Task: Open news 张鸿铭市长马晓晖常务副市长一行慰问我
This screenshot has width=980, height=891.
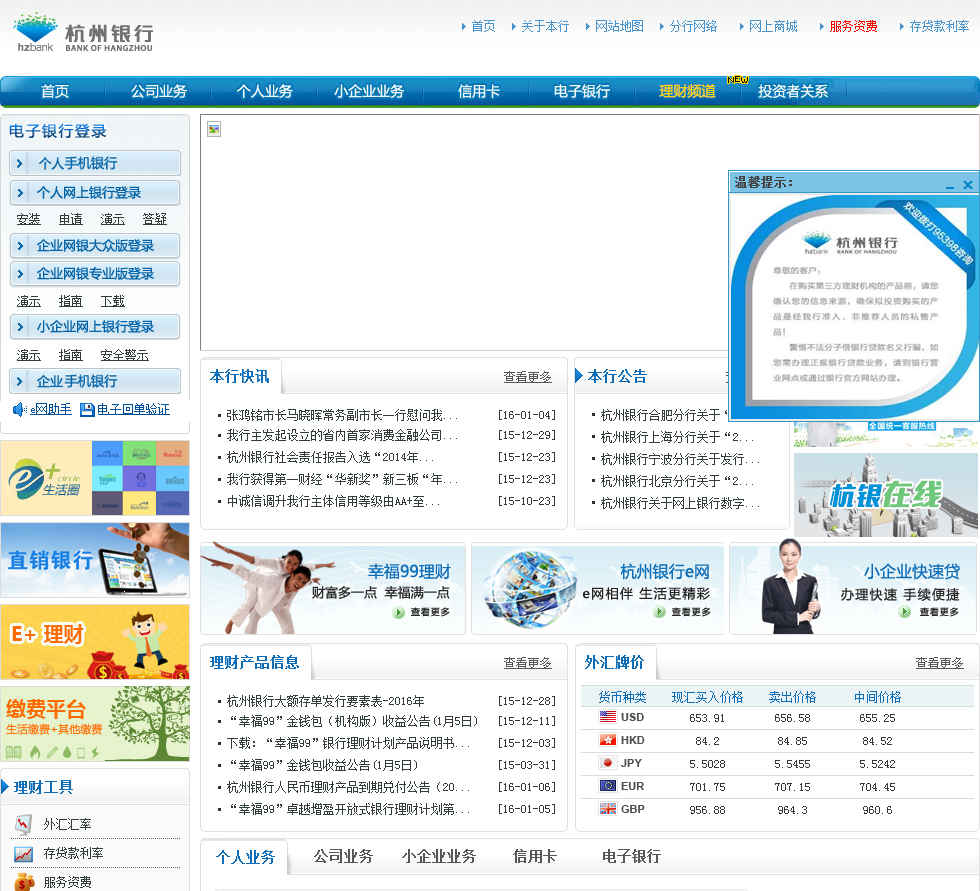Action: tap(342, 415)
